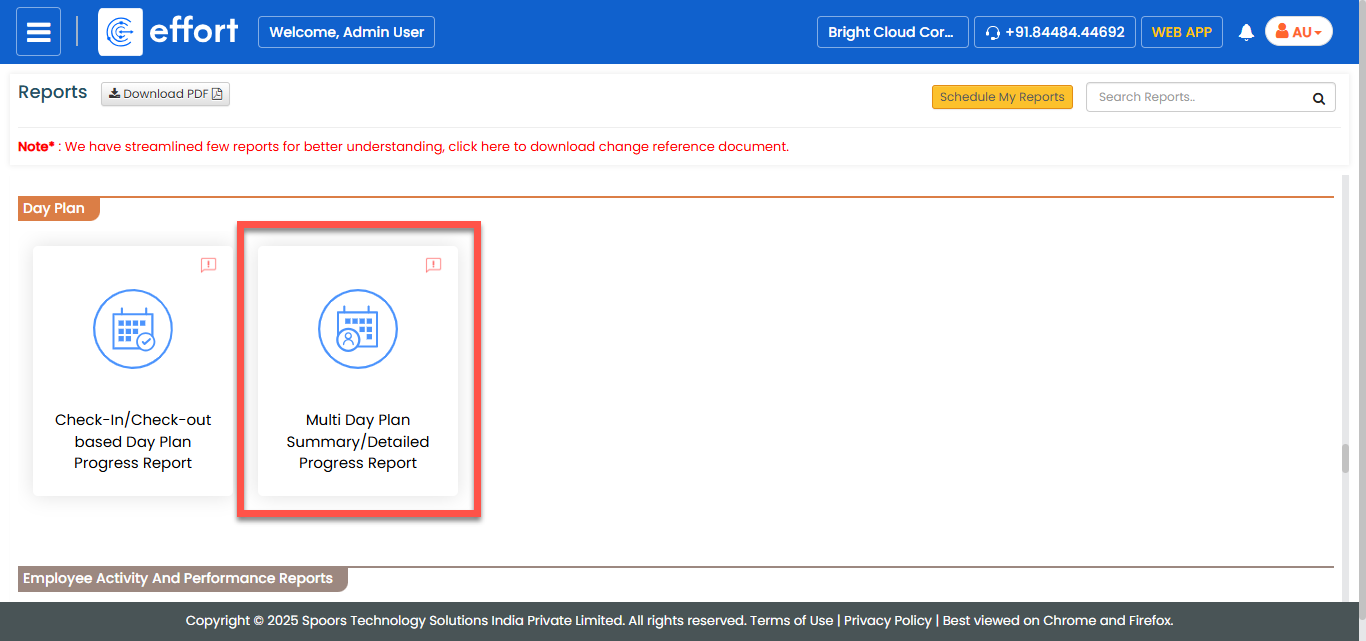The width and height of the screenshot is (1366, 641).
Task: Open the hamburger navigation menu
Action: (x=38, y=32)
